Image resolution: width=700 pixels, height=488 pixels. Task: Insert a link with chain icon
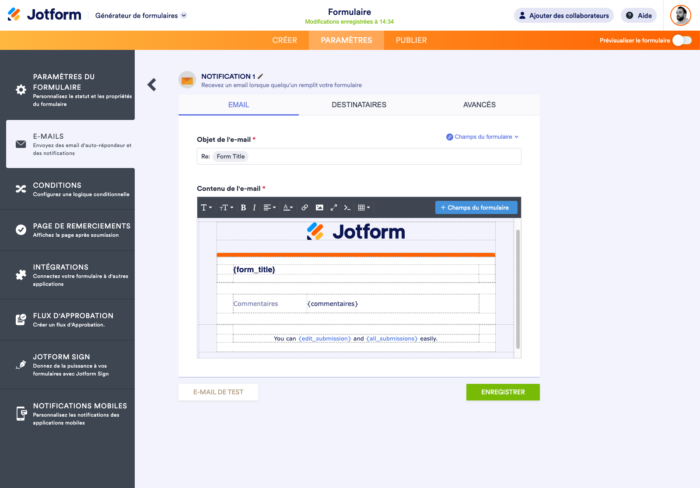(x=304, y=208)
